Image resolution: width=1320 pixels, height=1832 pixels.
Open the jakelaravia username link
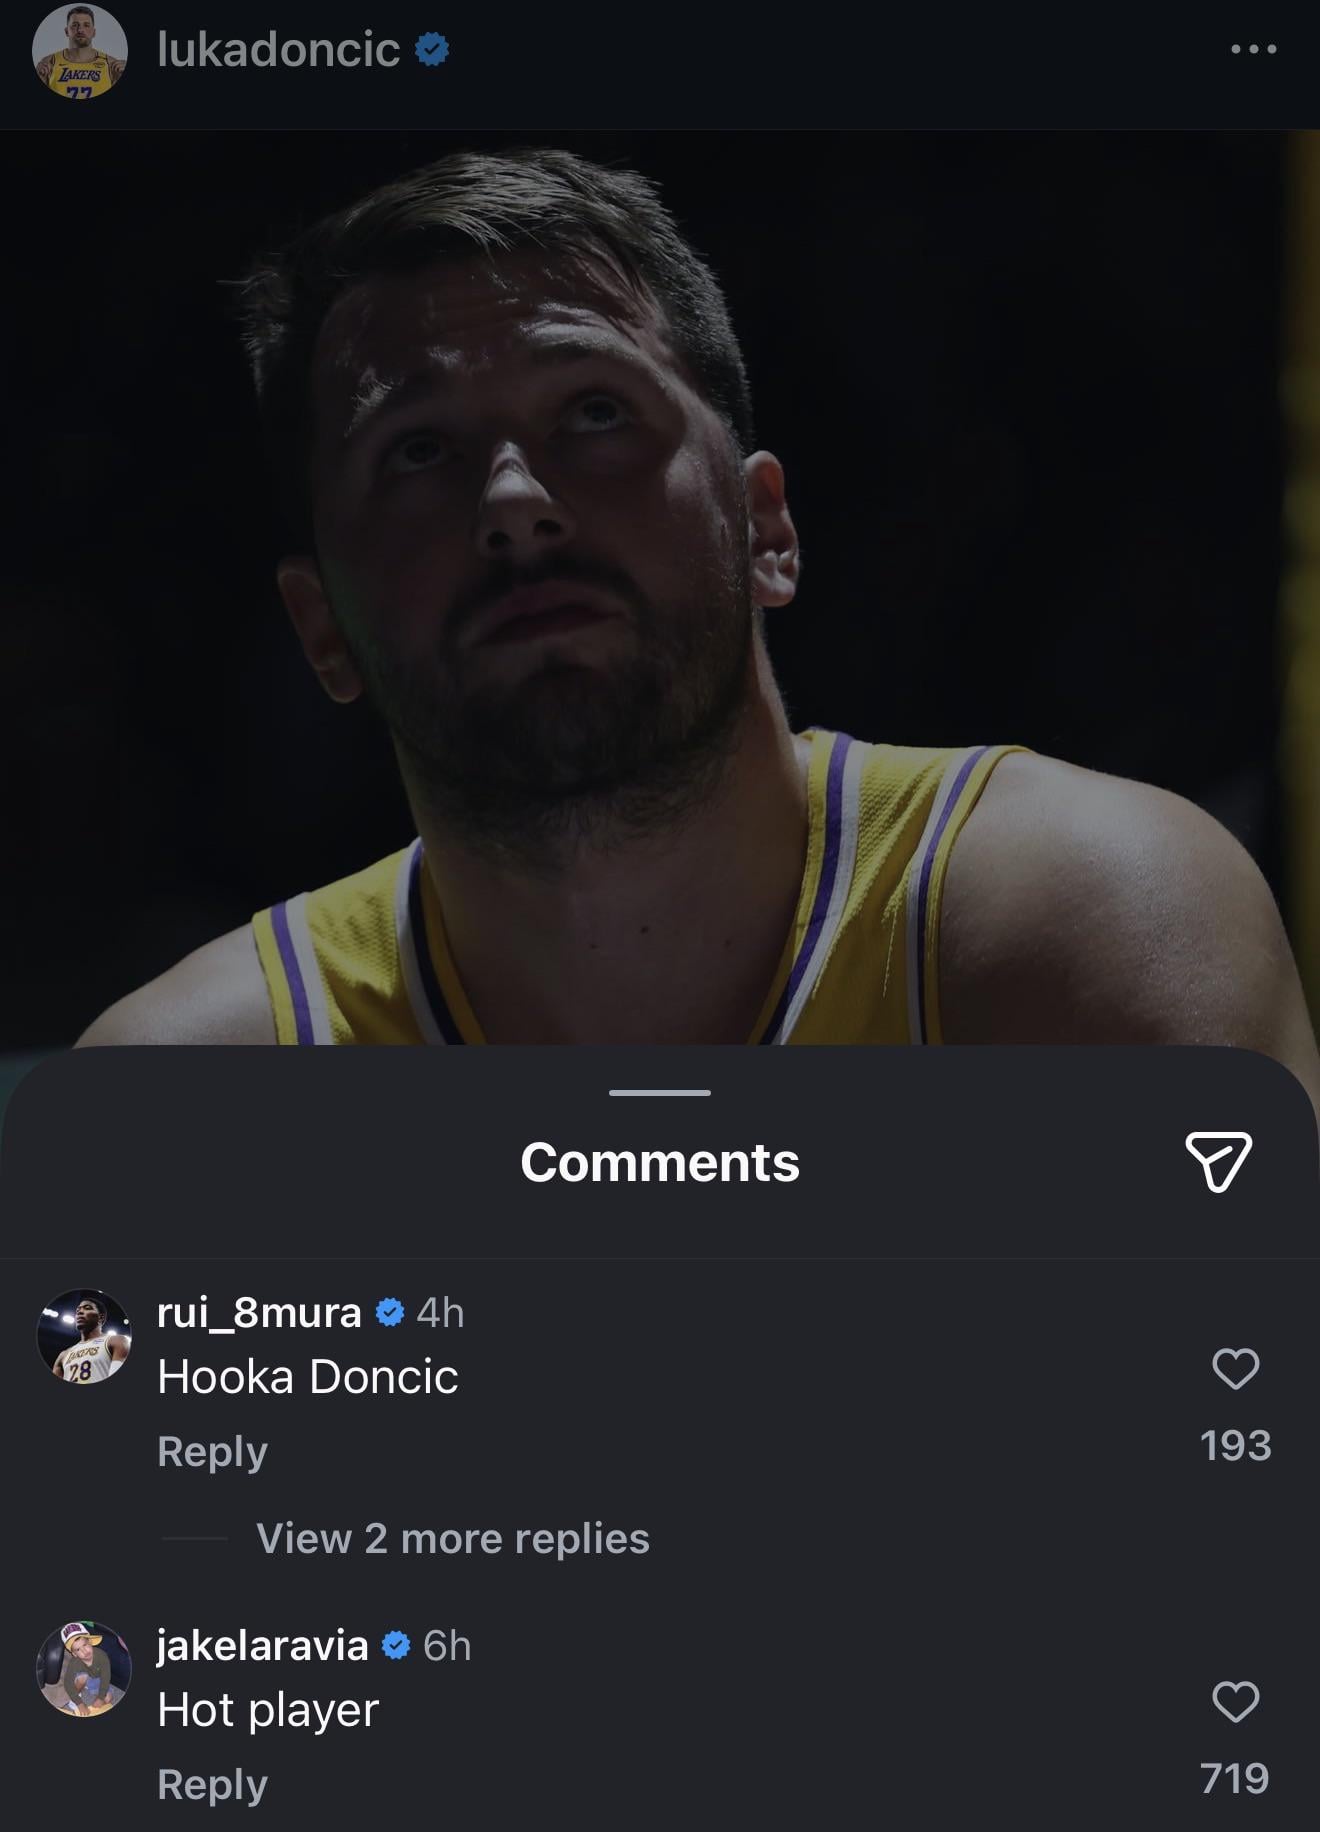(262, 1645)
